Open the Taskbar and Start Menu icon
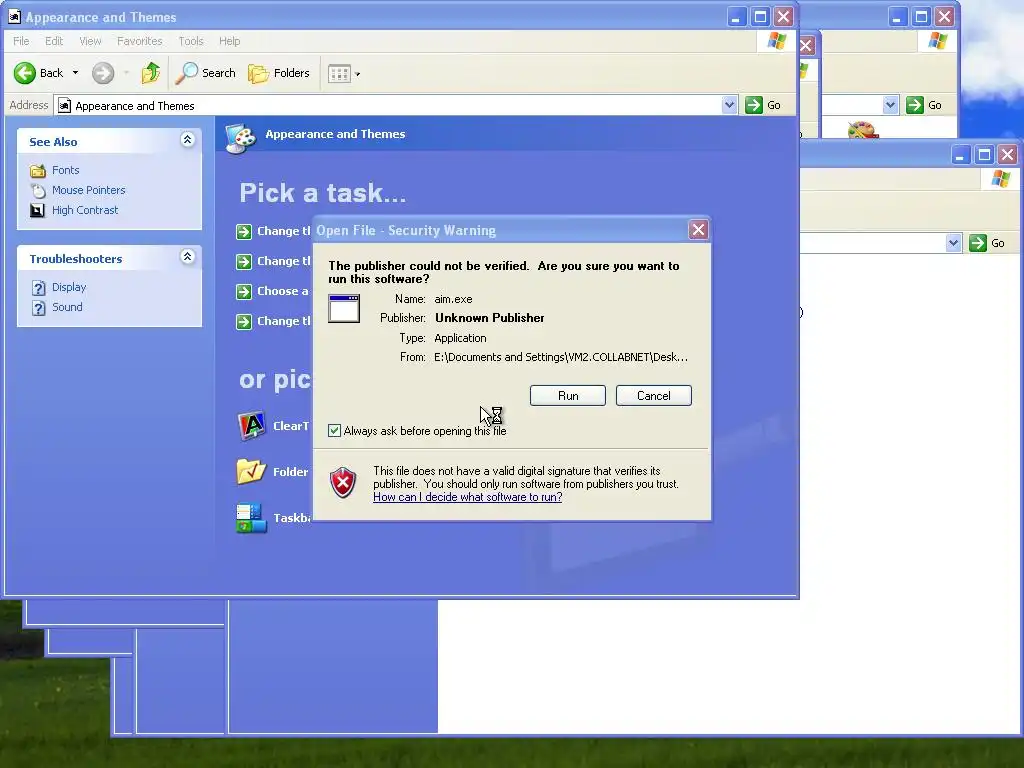1024x768 pixels. tap(251, 518)
